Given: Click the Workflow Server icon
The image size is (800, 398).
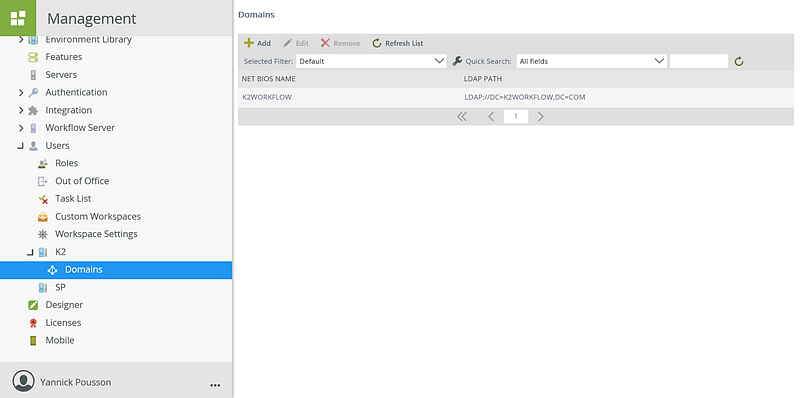Looking at the screenshot, I should coord(33,128).
